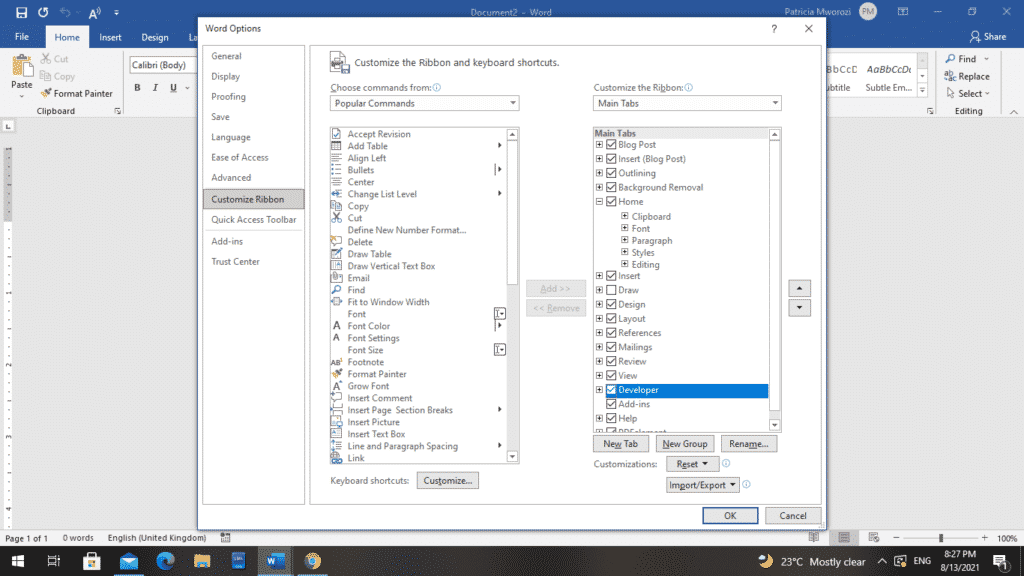Open the Customize the Ribbon dropdown
This screenshot has width=1024, height=576.
pos(687,103)
